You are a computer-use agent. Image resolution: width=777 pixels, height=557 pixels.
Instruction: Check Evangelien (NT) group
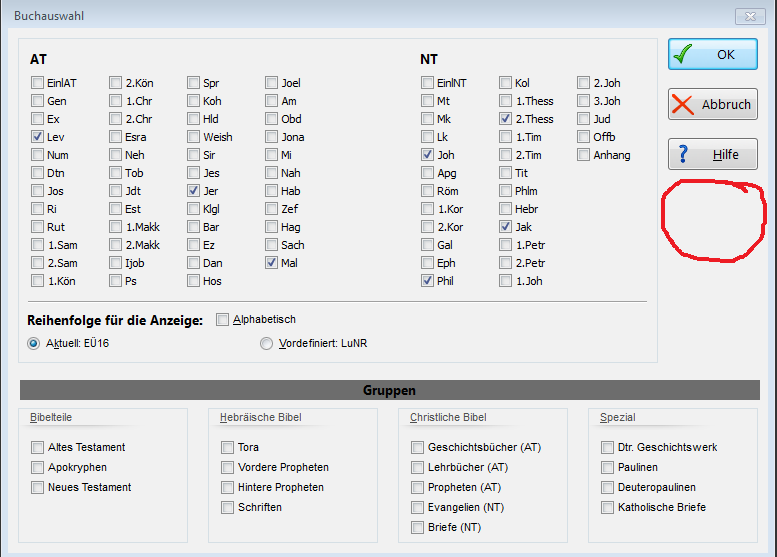417,507
